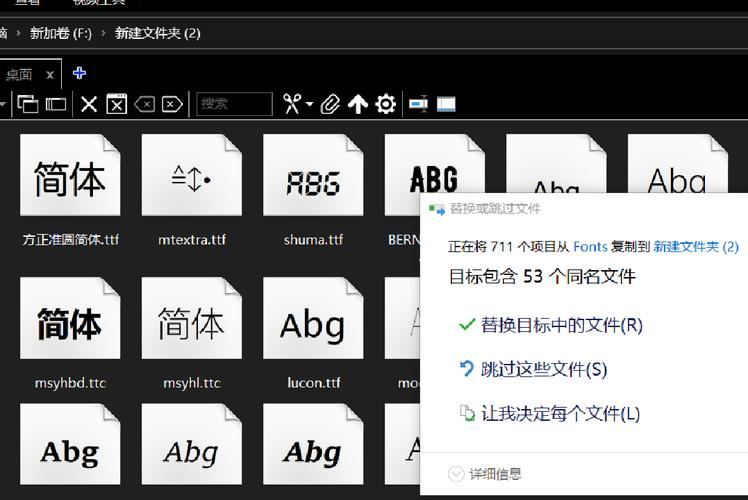Viewport: 748px width, 500px height.
Task: Open the dropdown arrow beside scissors
Action: [x=310, y=104]
